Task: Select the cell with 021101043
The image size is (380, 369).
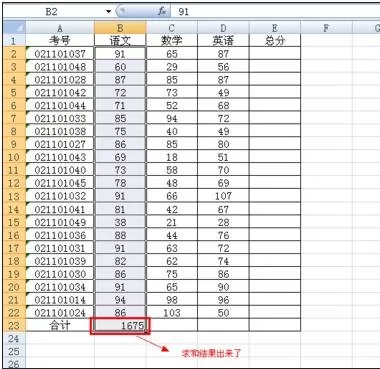Action: (x=60, y=157)
